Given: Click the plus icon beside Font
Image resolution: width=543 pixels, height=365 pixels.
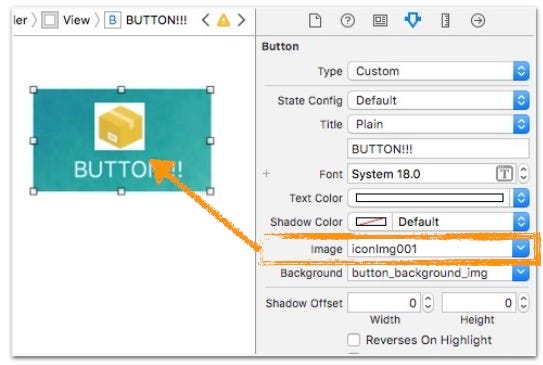Looking at the screenshot, I should [266, 173].
